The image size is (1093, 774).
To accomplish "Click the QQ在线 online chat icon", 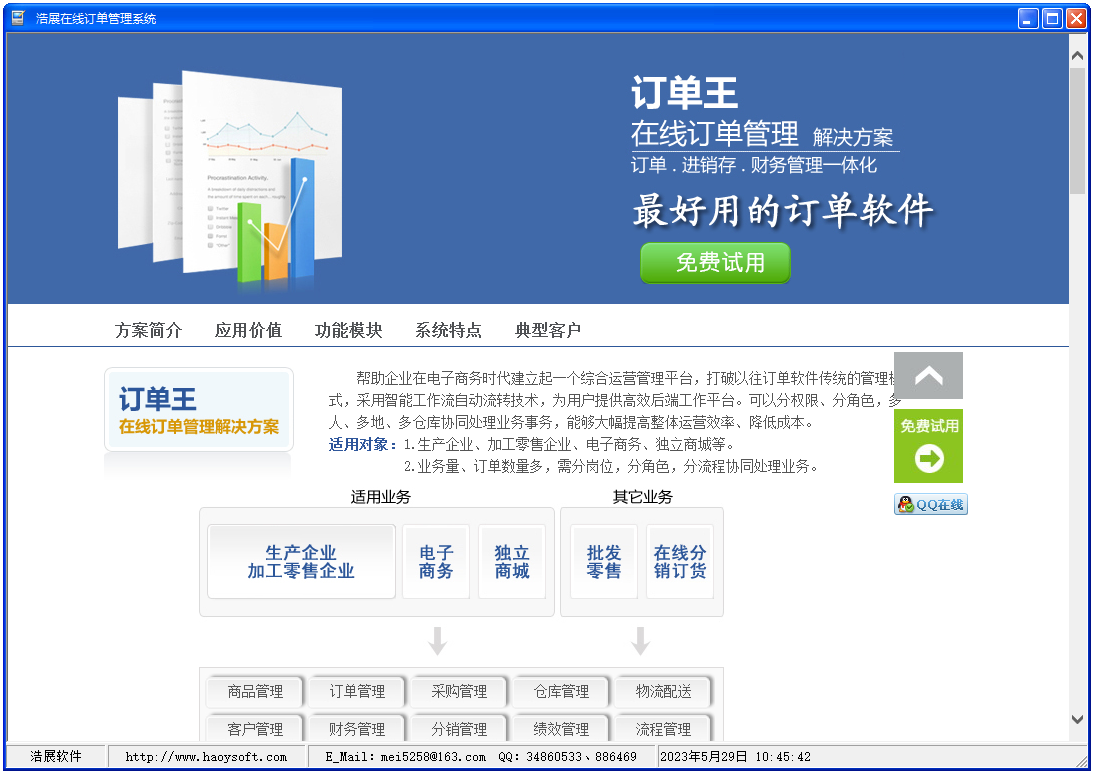I will (929, 504).
